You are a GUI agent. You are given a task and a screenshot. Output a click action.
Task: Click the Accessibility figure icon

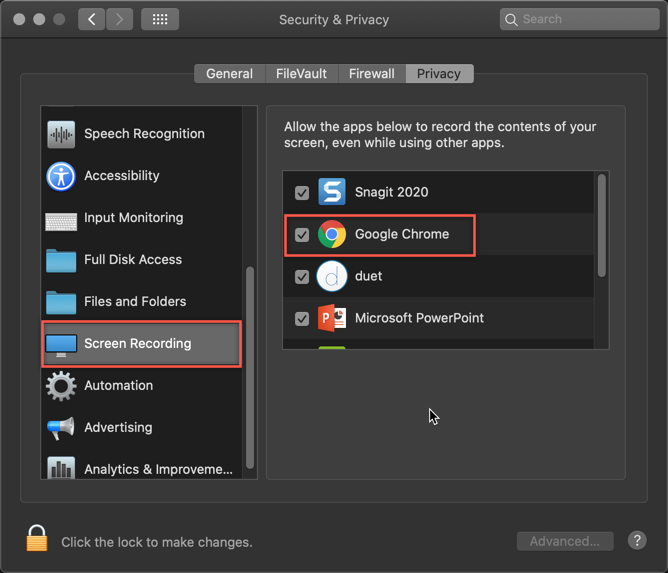click(x=61, y=176)
